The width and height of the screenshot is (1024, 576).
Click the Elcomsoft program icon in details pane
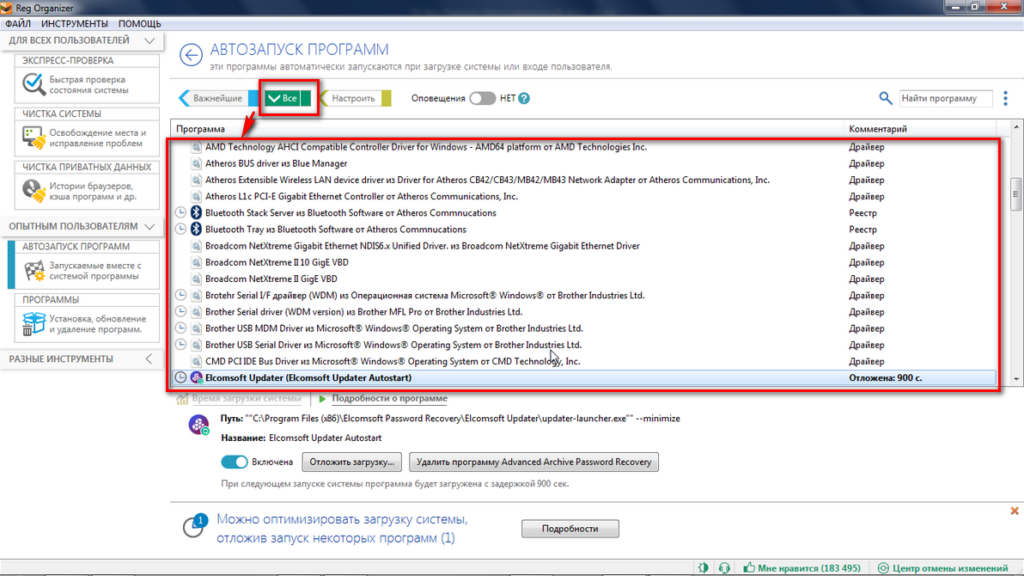199,425
